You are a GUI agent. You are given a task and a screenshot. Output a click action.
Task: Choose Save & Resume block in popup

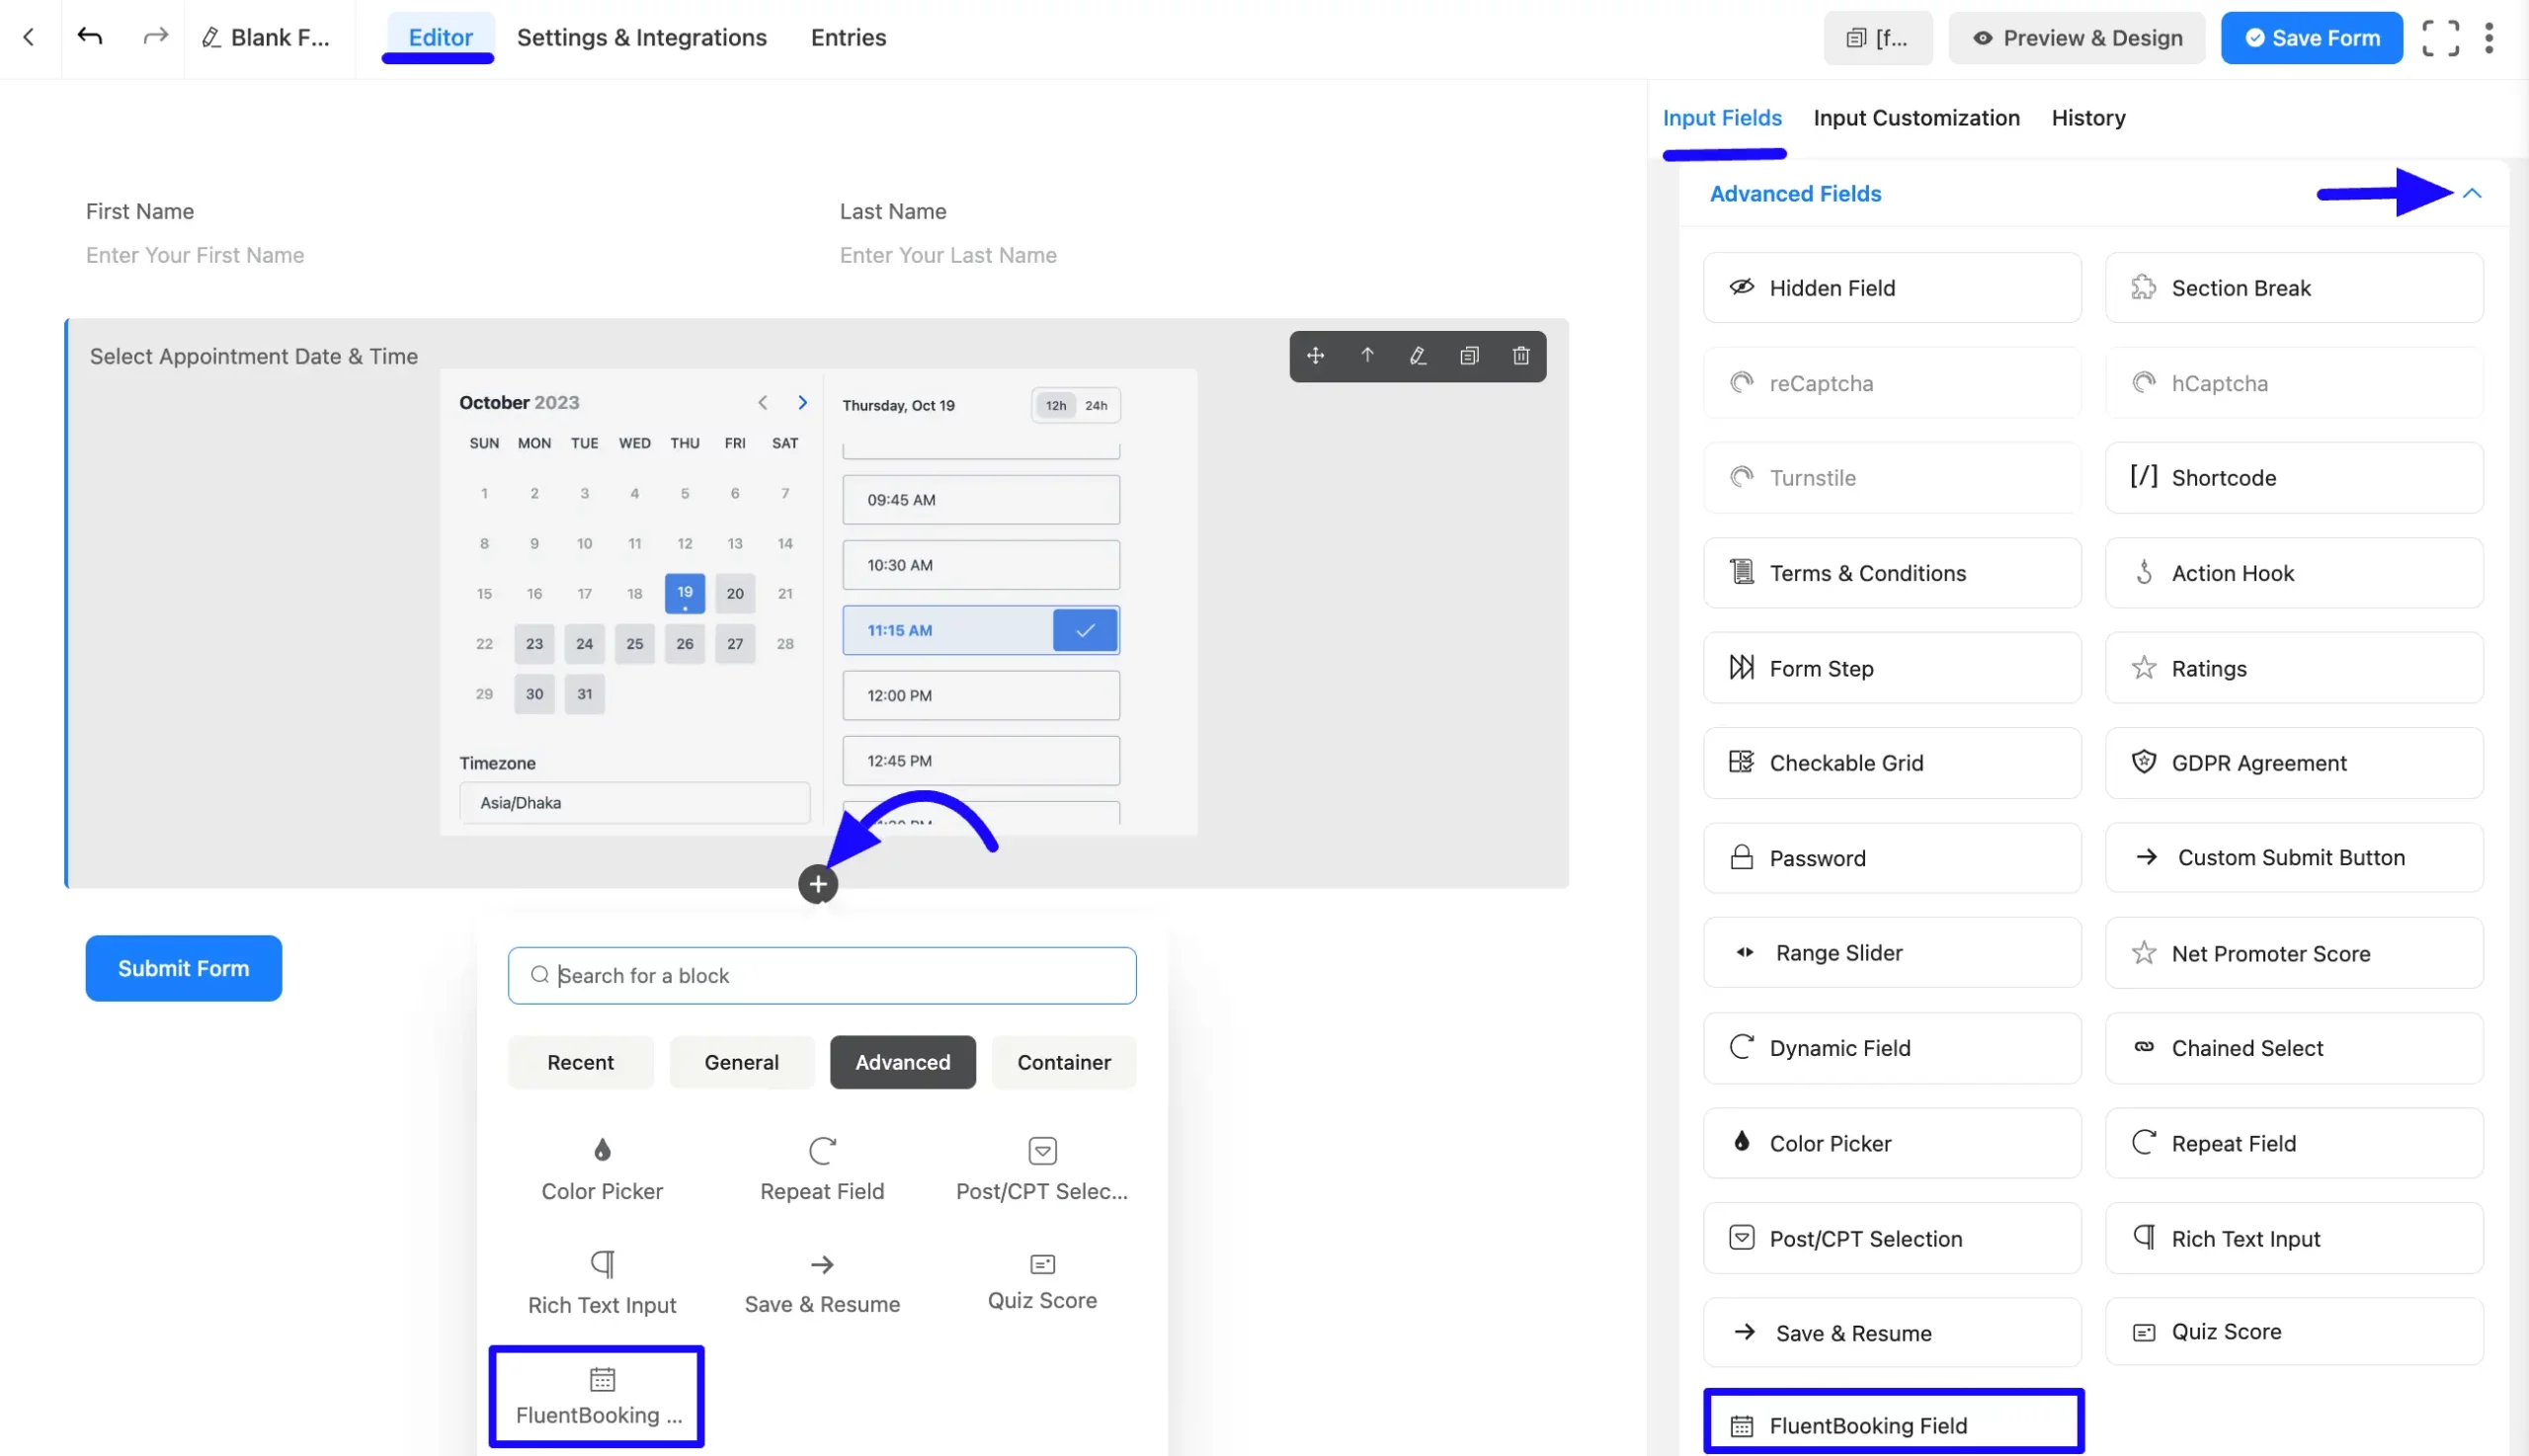click(x=822, y=1284)
